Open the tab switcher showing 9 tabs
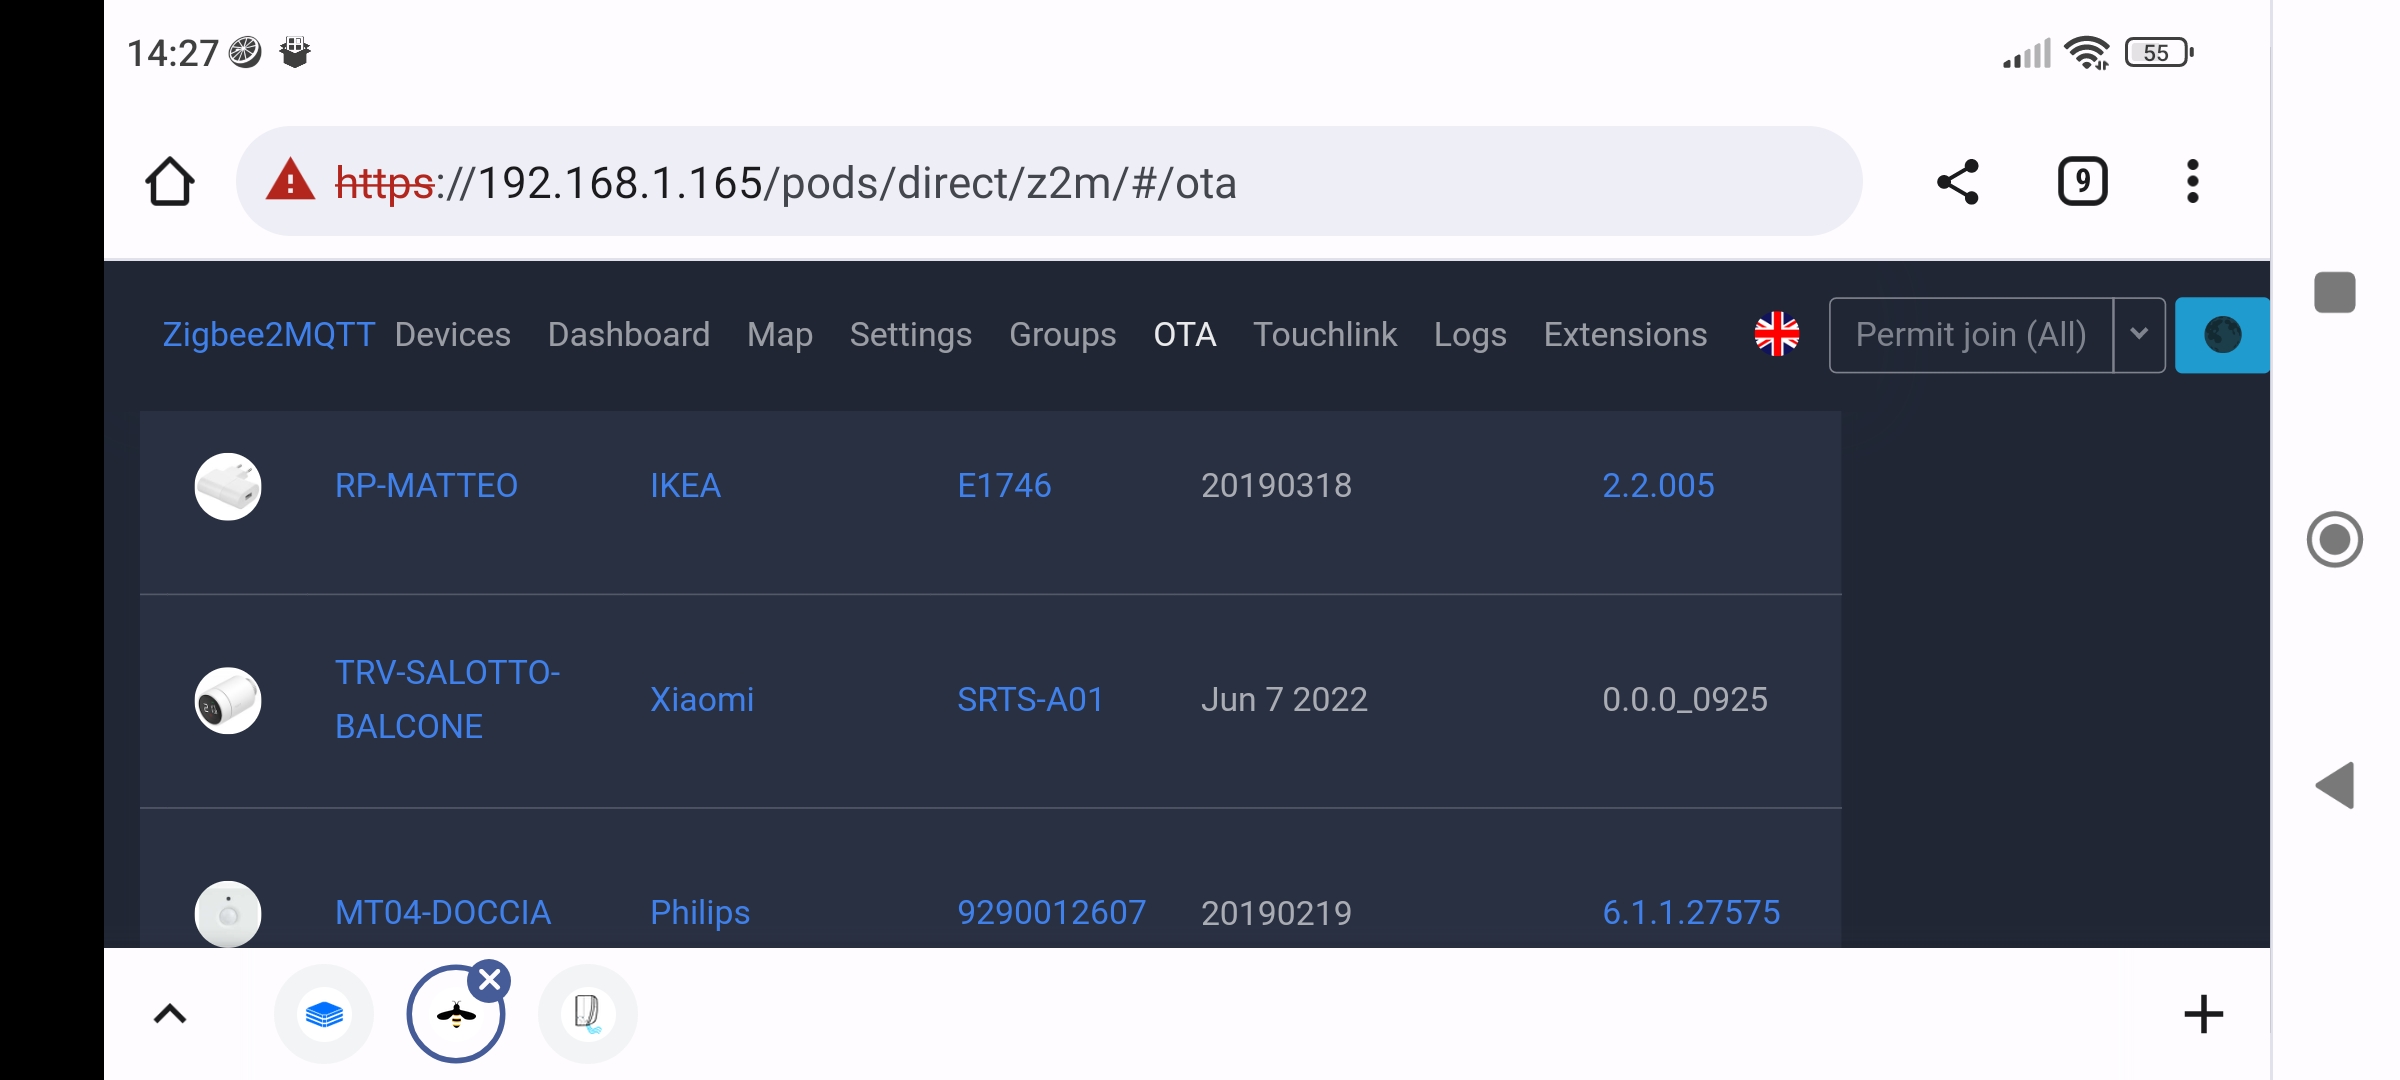The height and width of the screenshot is (1080, 2400). 2082,182
